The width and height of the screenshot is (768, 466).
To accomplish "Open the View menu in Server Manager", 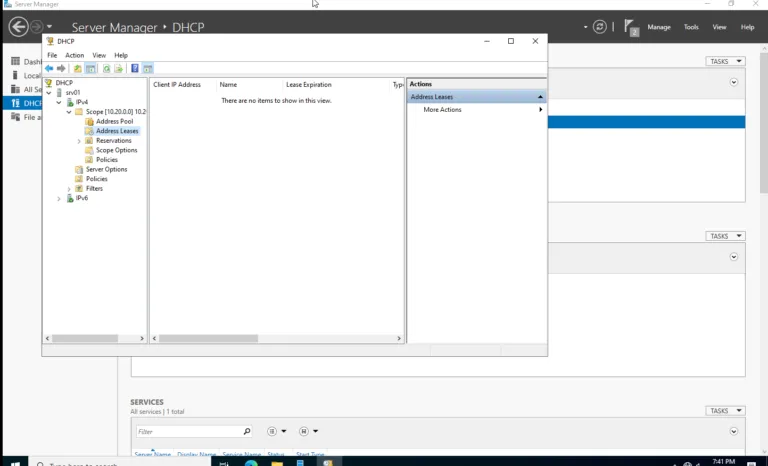I will [719, 27].
